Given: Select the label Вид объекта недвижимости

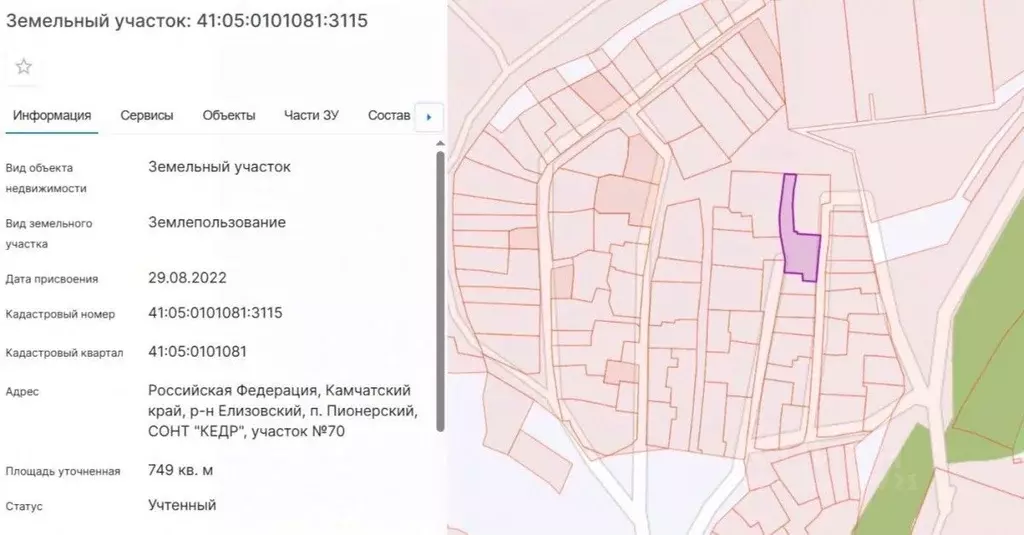Looking at the screenshot, I should tap(46, 178).
